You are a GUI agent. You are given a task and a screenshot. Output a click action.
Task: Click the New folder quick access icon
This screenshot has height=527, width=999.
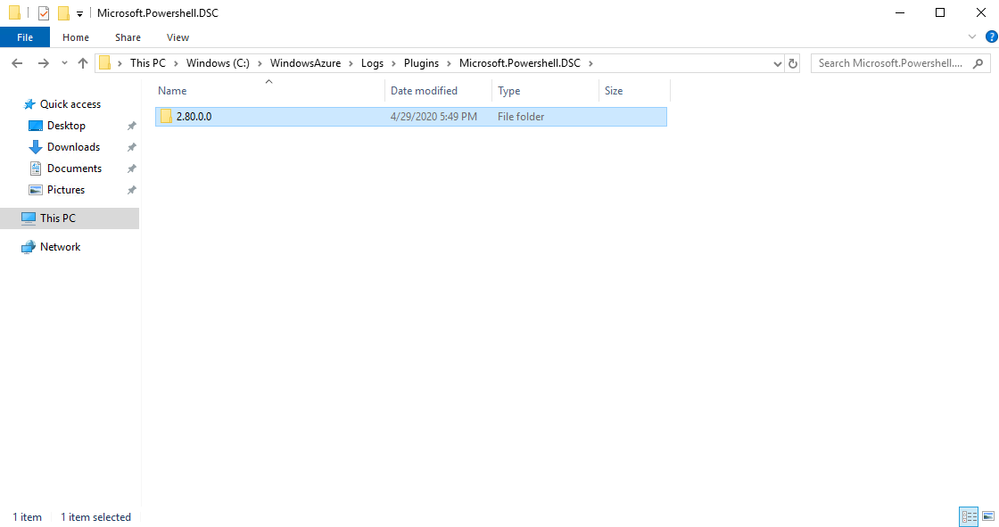coord(63,13)
